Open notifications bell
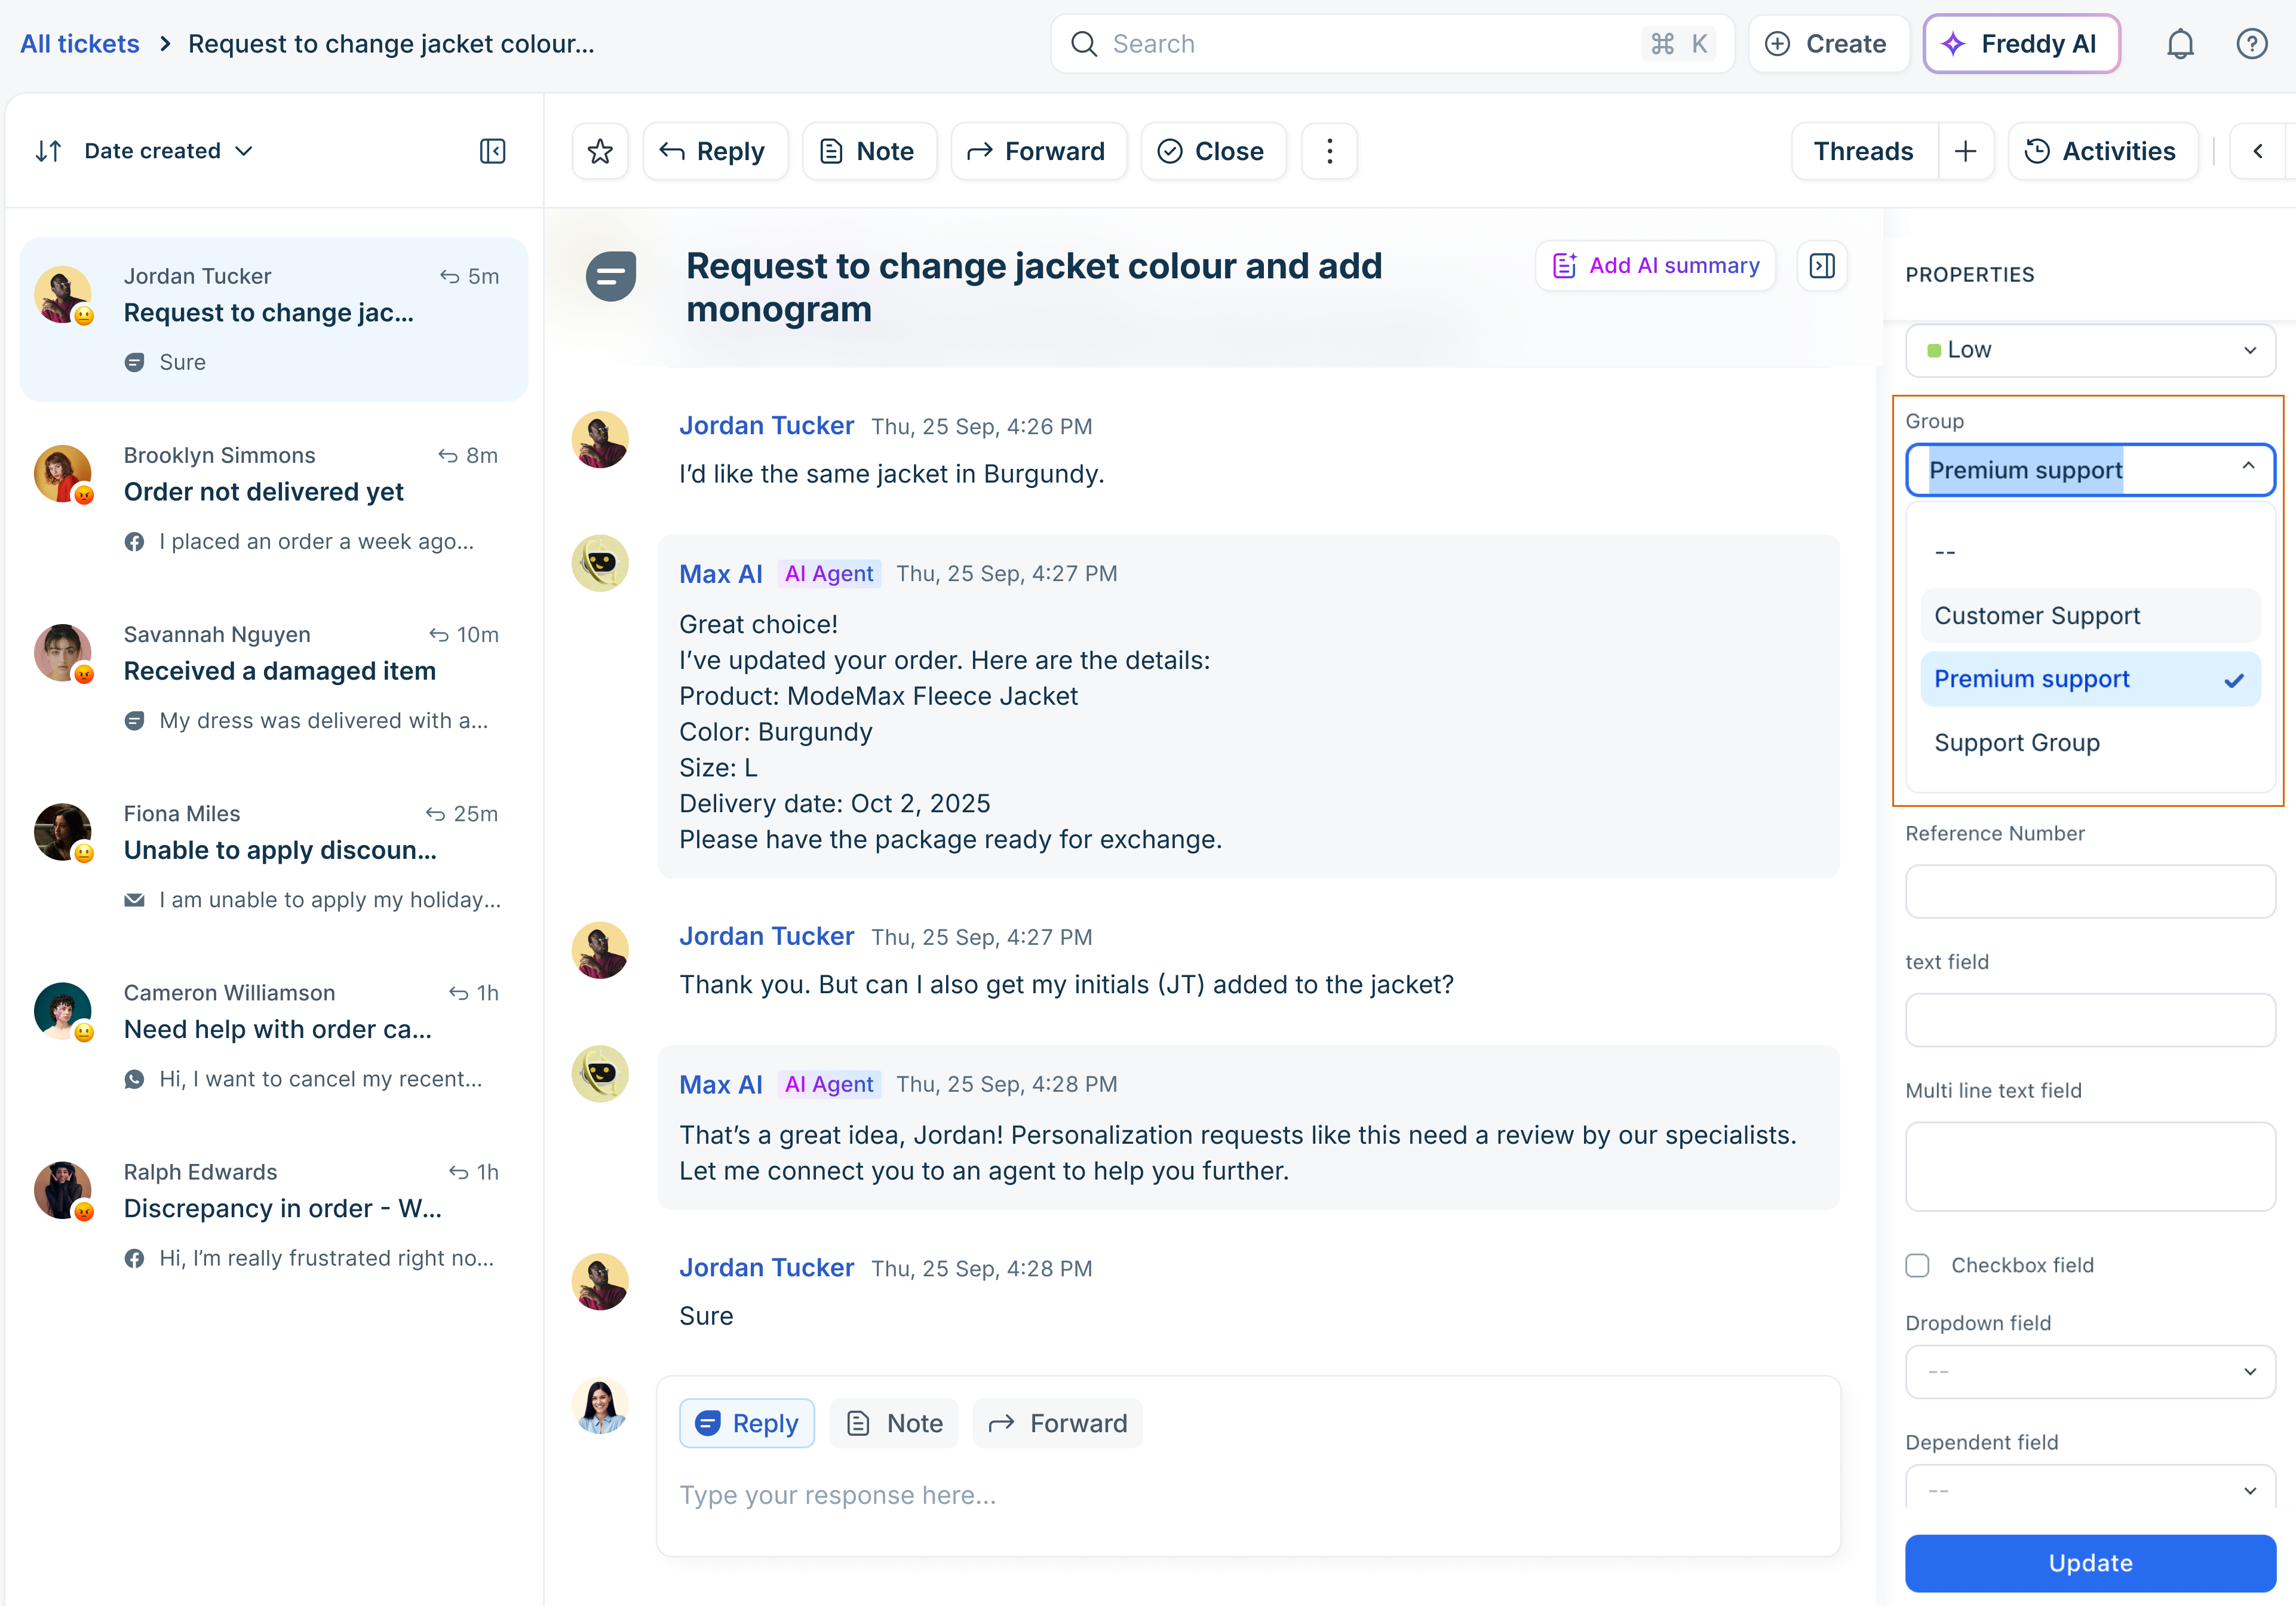The image size is (2296, 1606). pos(2180,44)
